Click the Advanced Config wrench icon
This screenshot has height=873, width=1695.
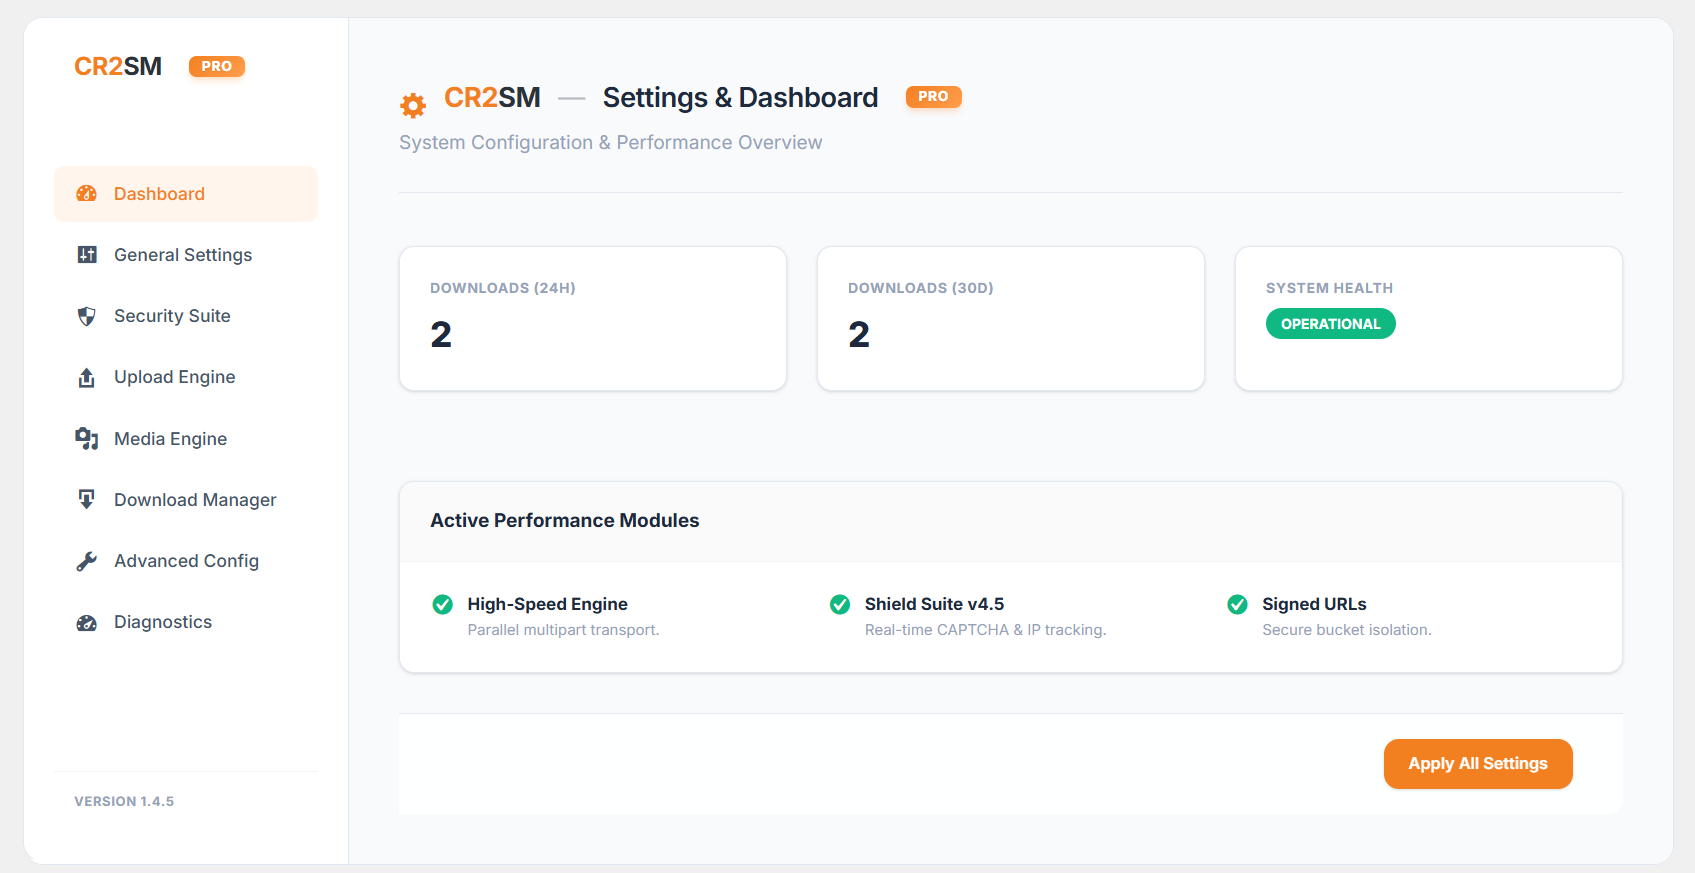(87, 561)
